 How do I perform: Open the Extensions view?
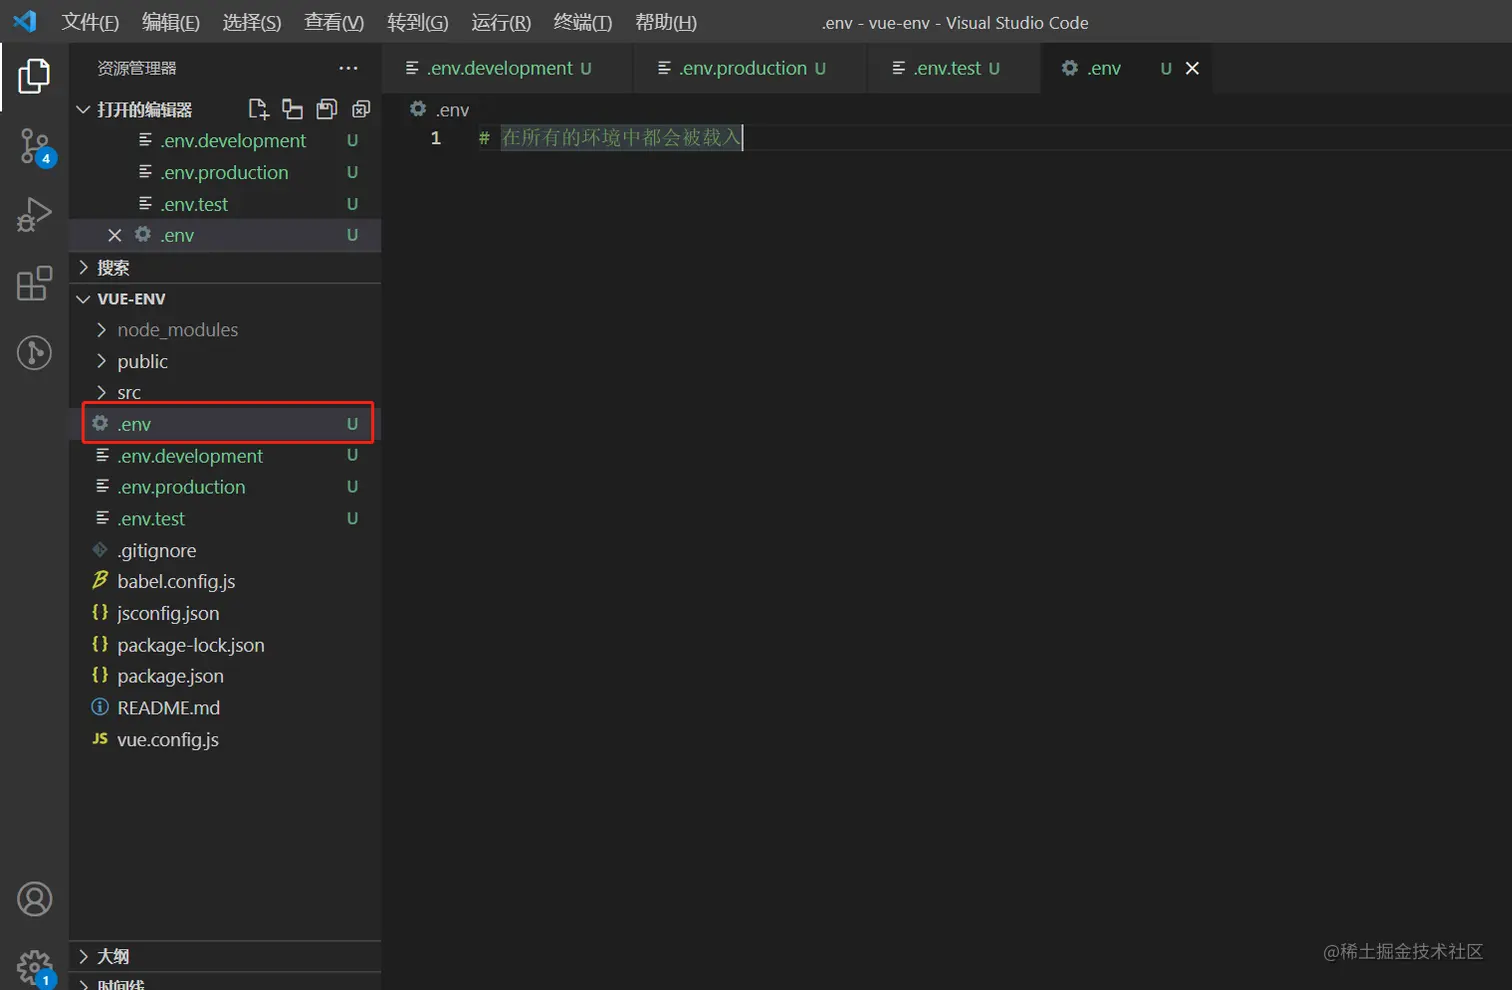pos(34,284)
